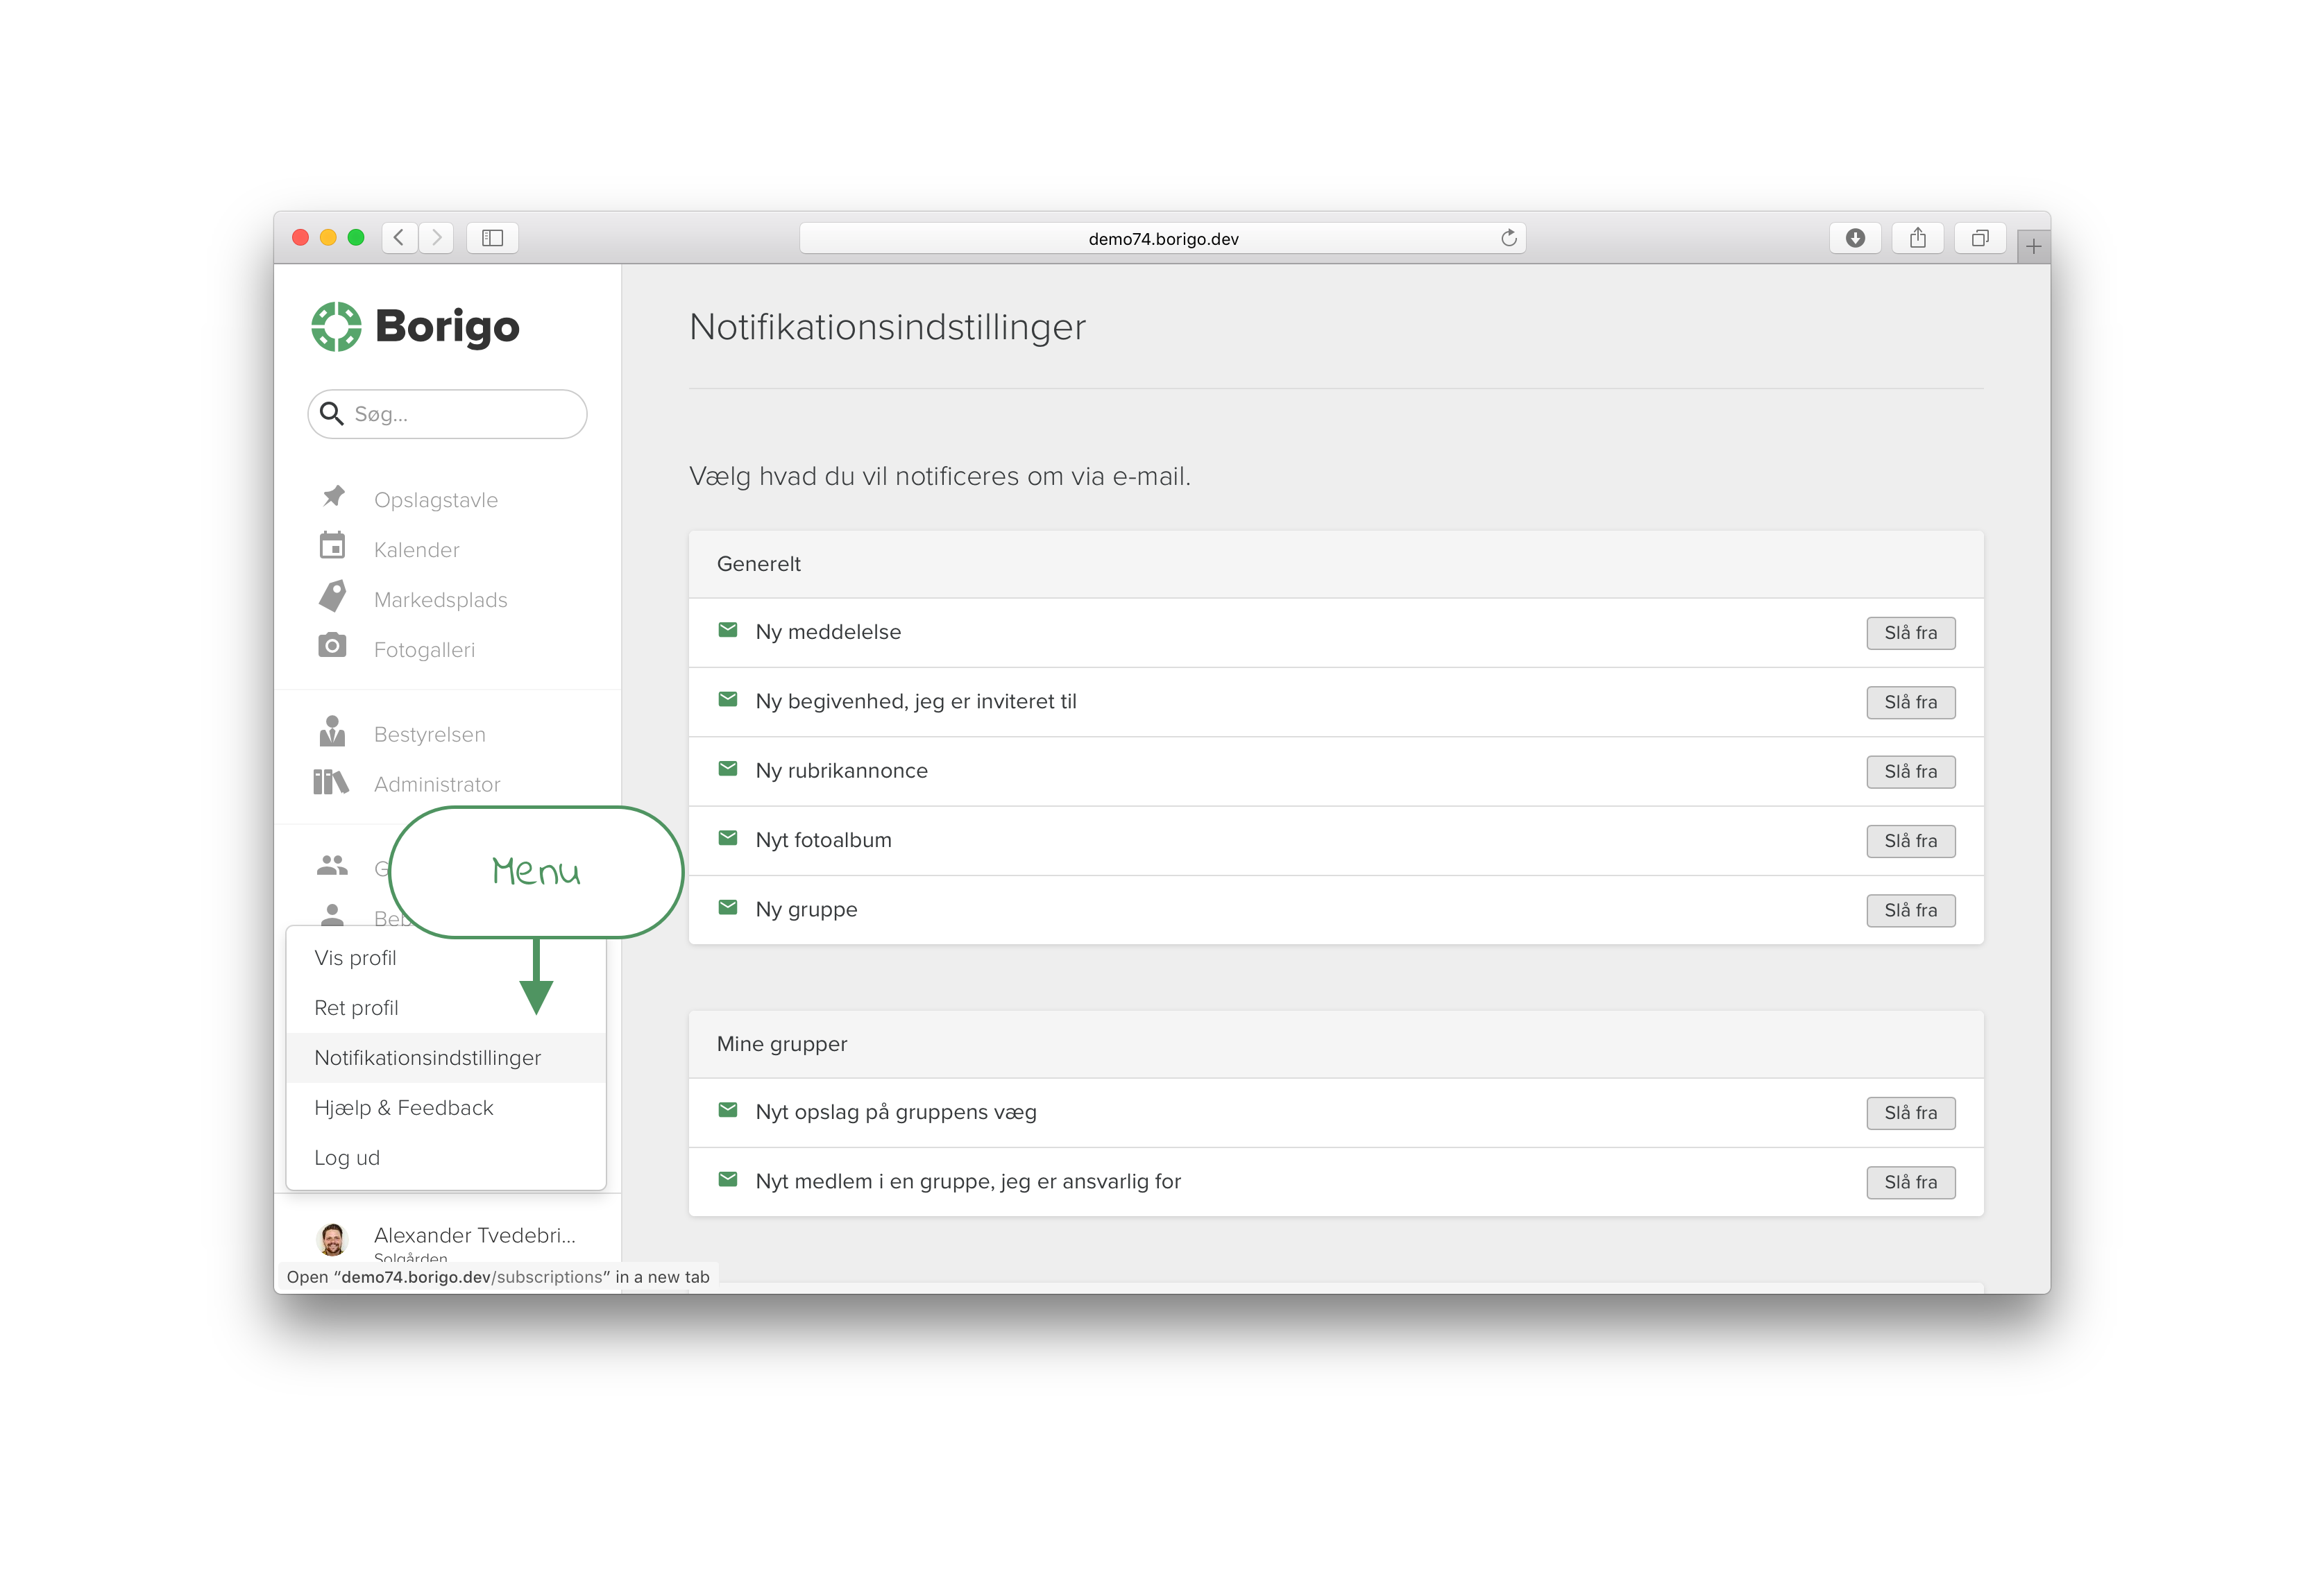This screenshot has height=1572, width=2324.
Task: Open the Markedsplads section
Action: pos(440,600)
